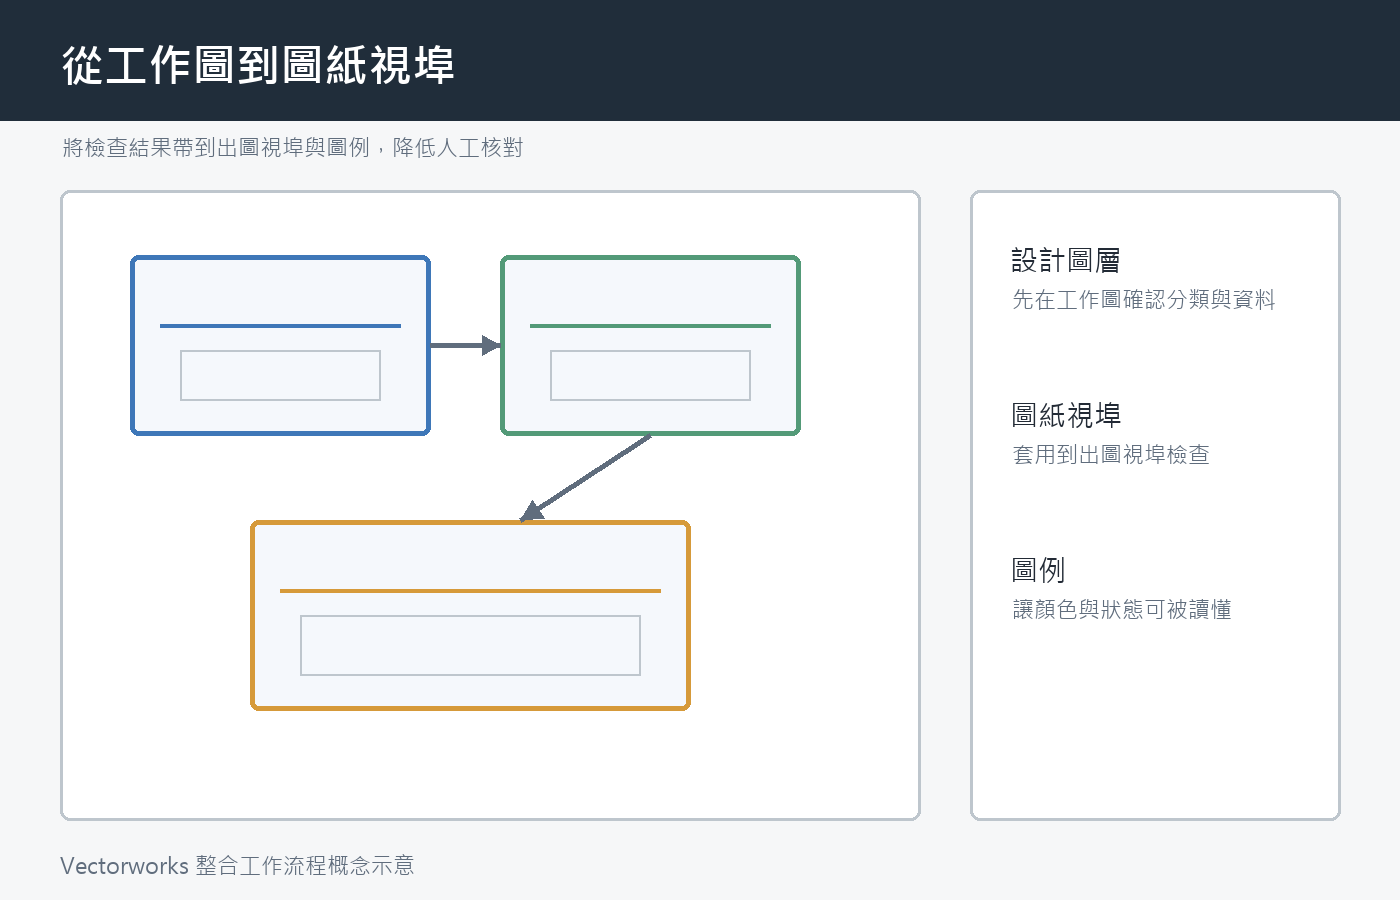Select the text 先在工作圖確認分類與資料
The height and width of the screenshot is (900, 1400).
[1144, 300]
